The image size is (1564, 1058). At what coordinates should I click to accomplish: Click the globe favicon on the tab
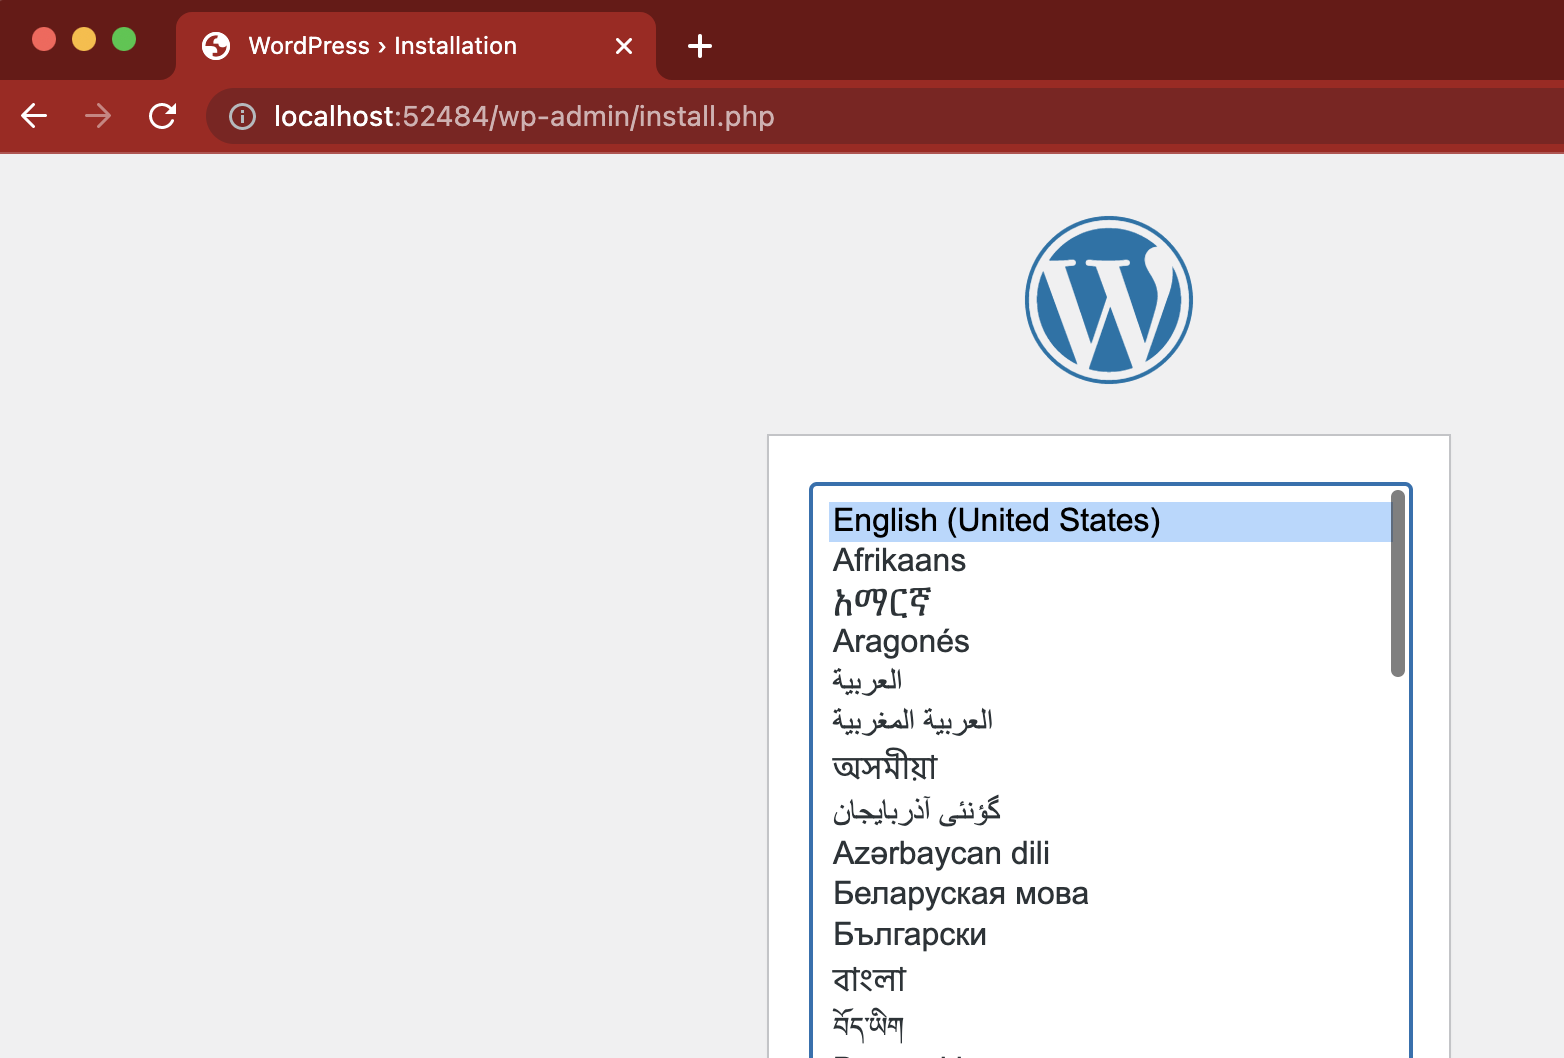pyautogui.click(x=216, y=46)
